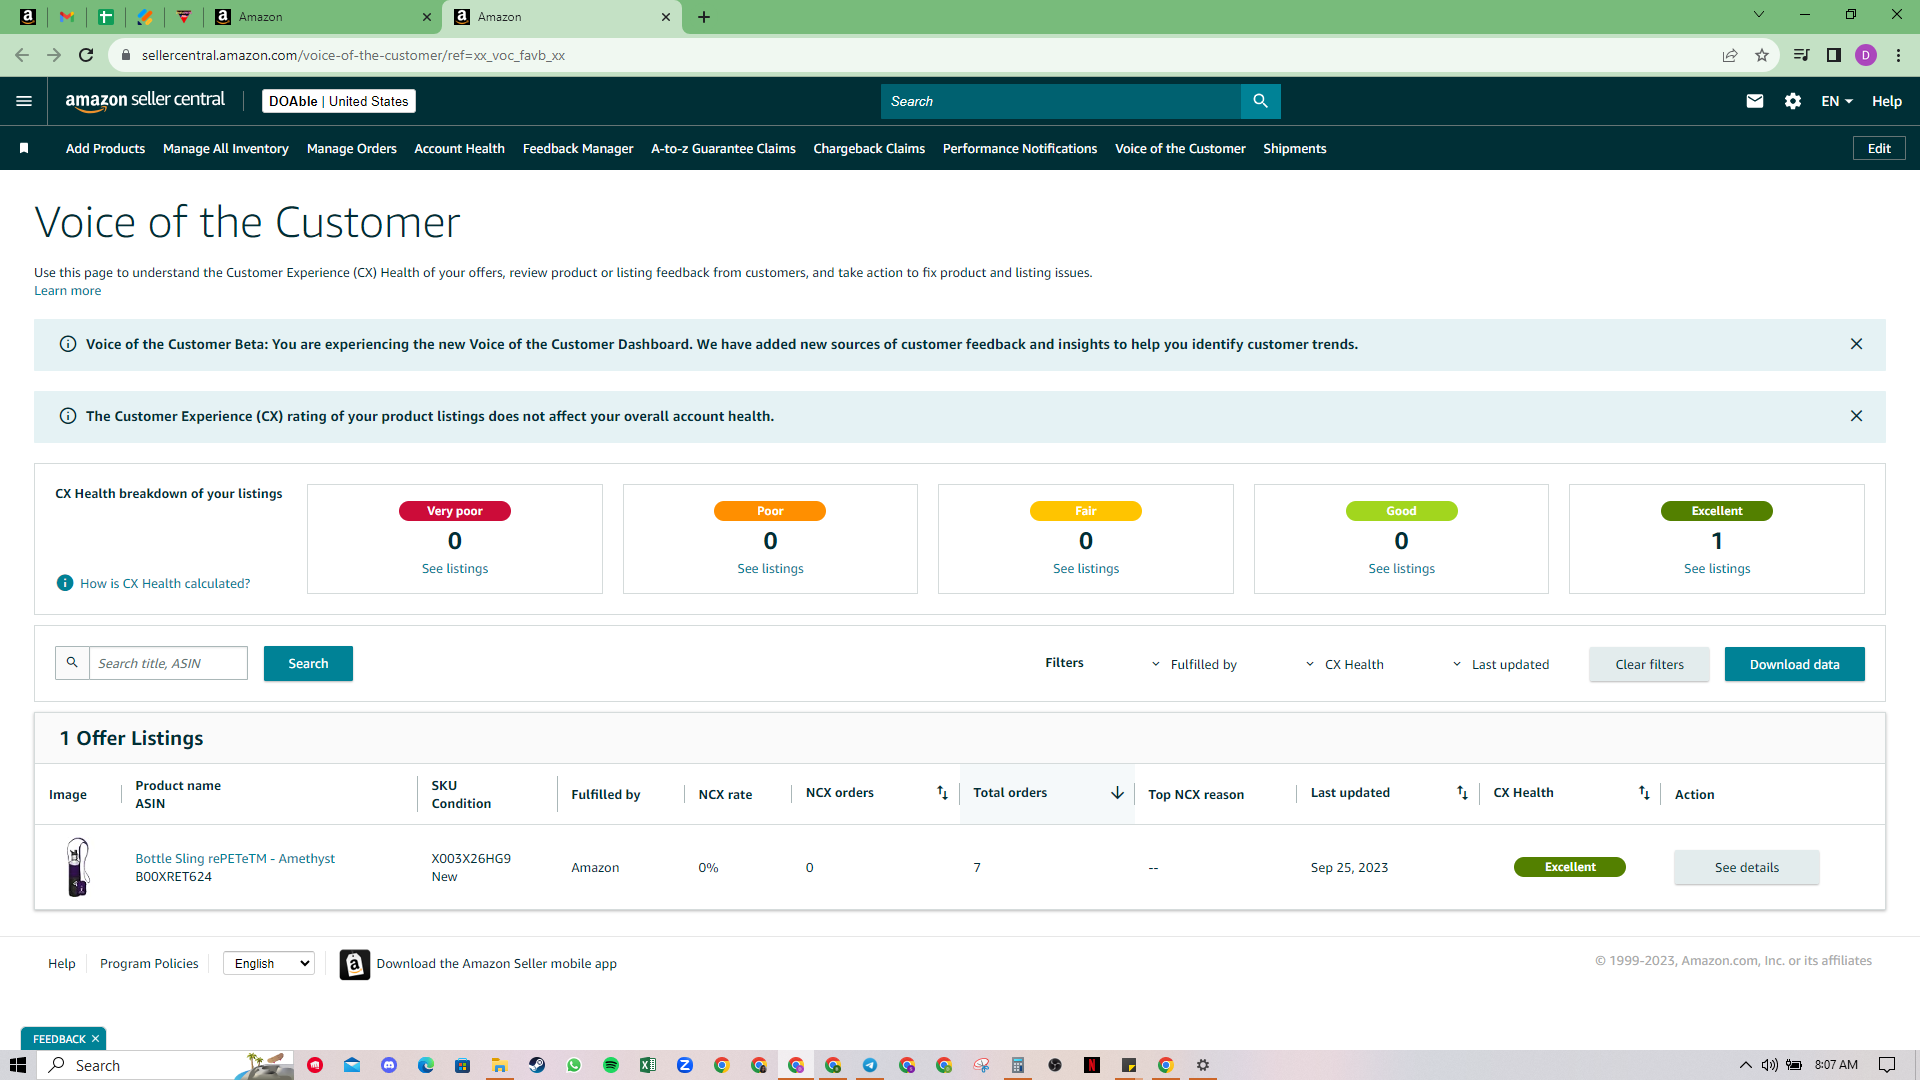Sort the CX Health column arrows
This screenshot has height=1080, width=1920.
1644,793
